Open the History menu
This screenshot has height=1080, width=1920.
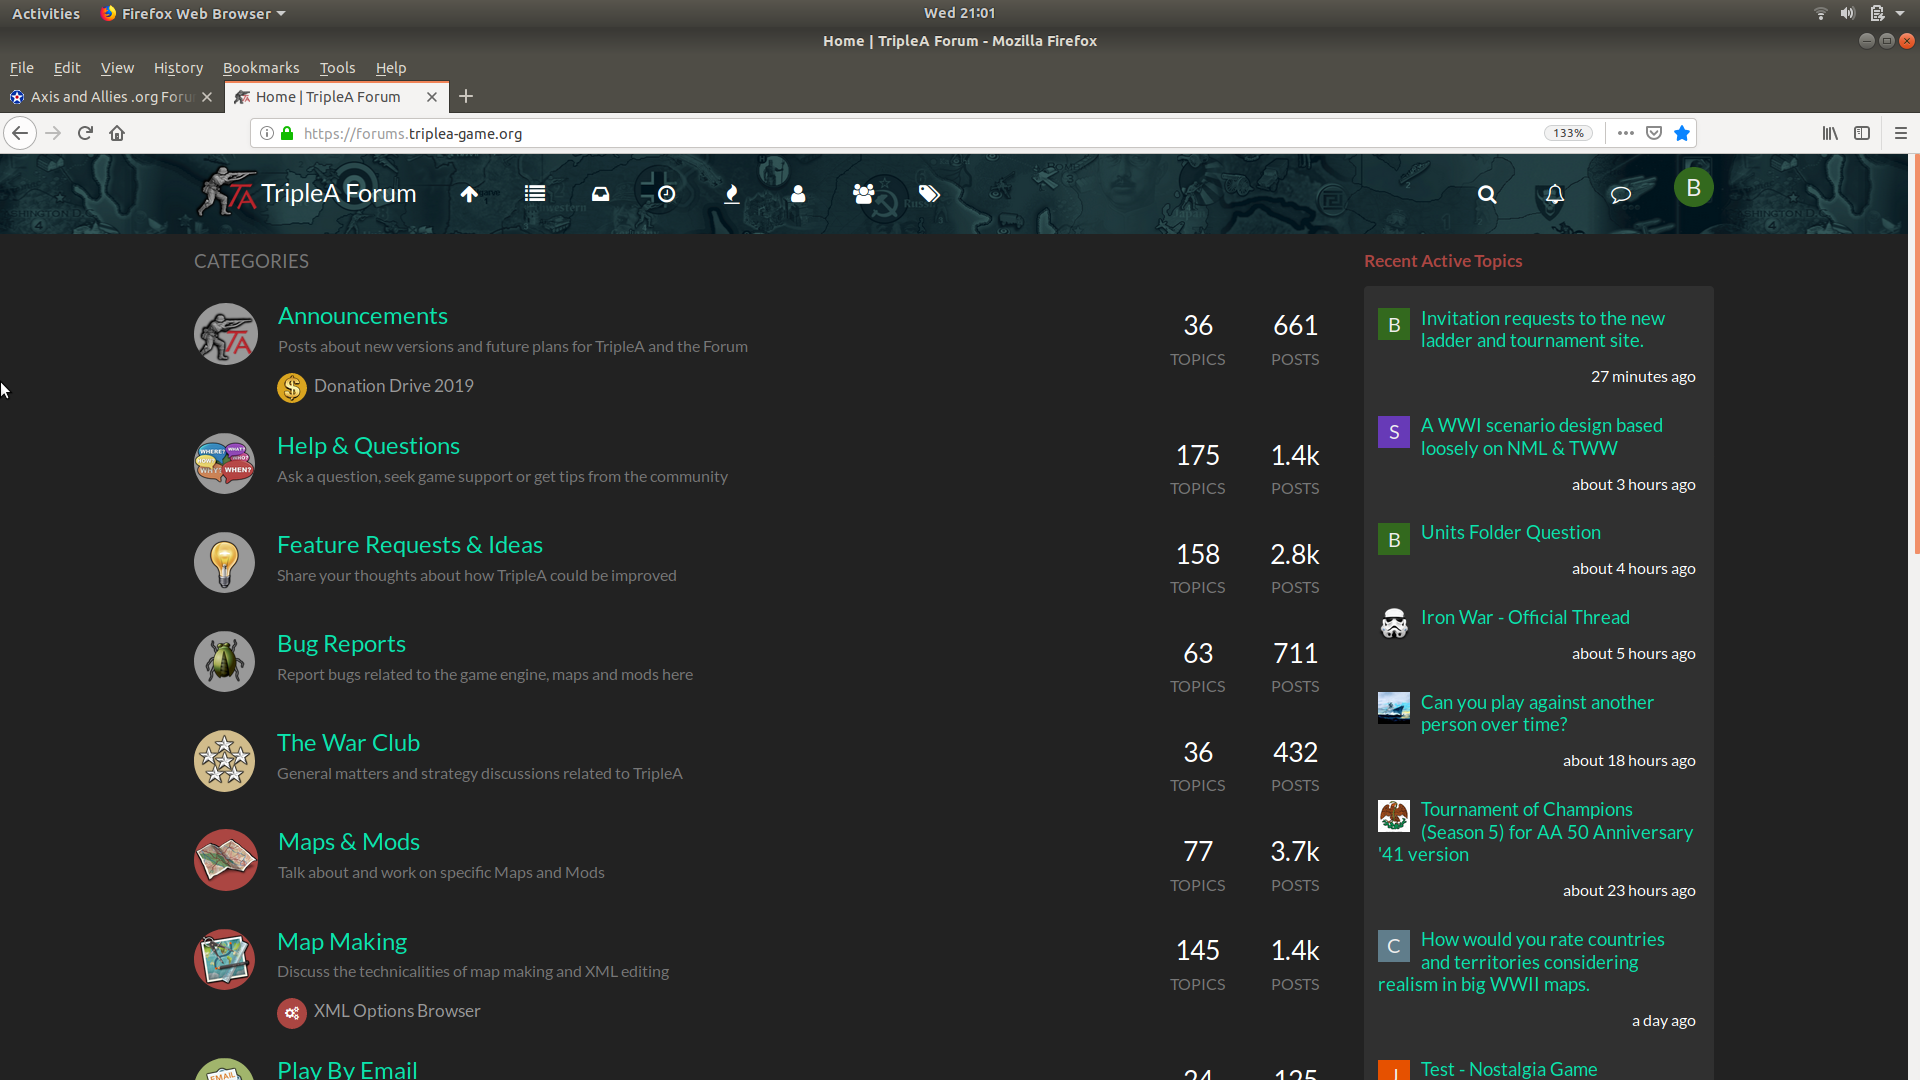[178, 68]
